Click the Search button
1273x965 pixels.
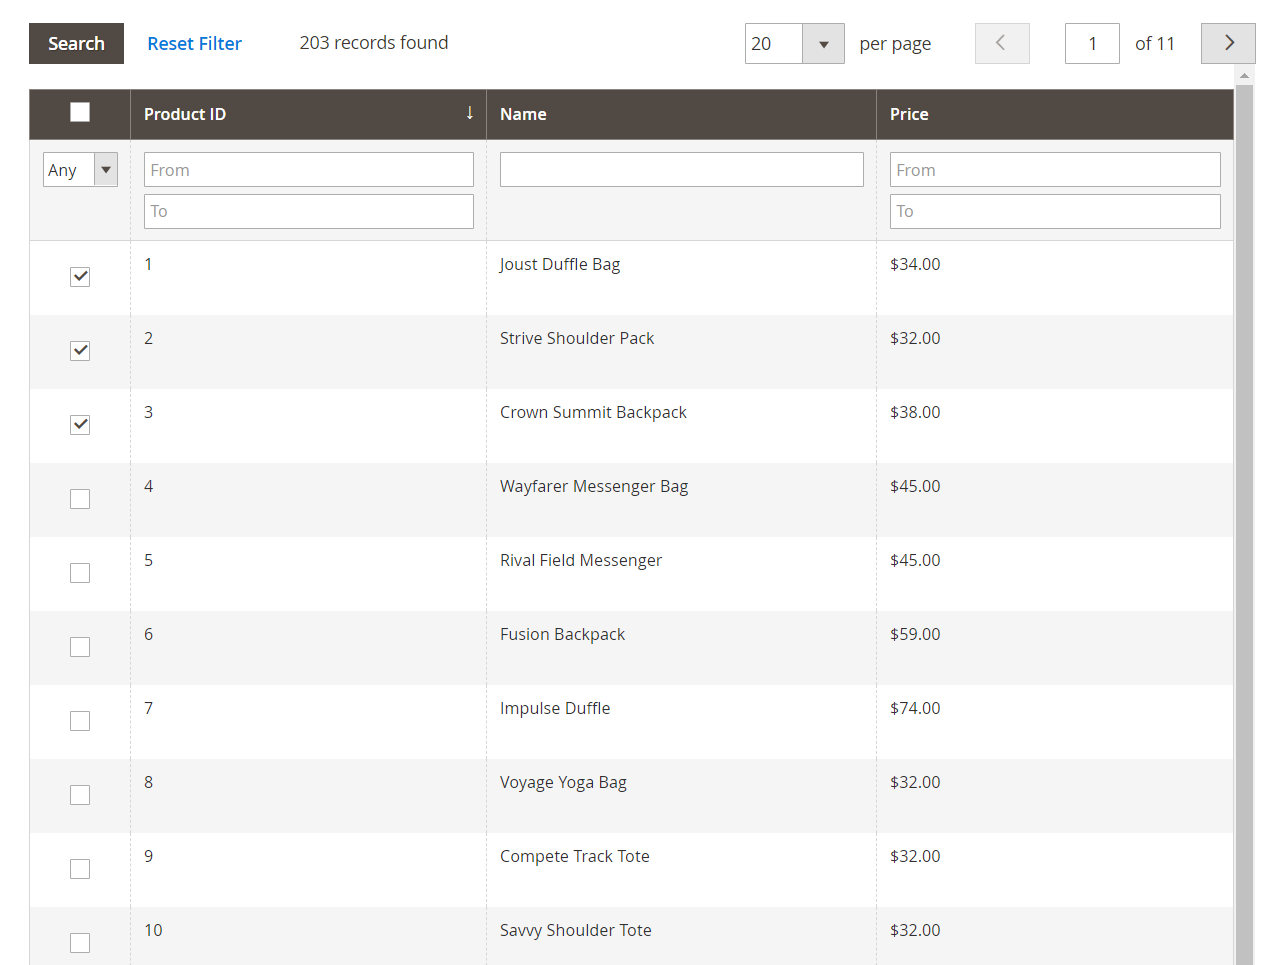(x=76, y=43)
